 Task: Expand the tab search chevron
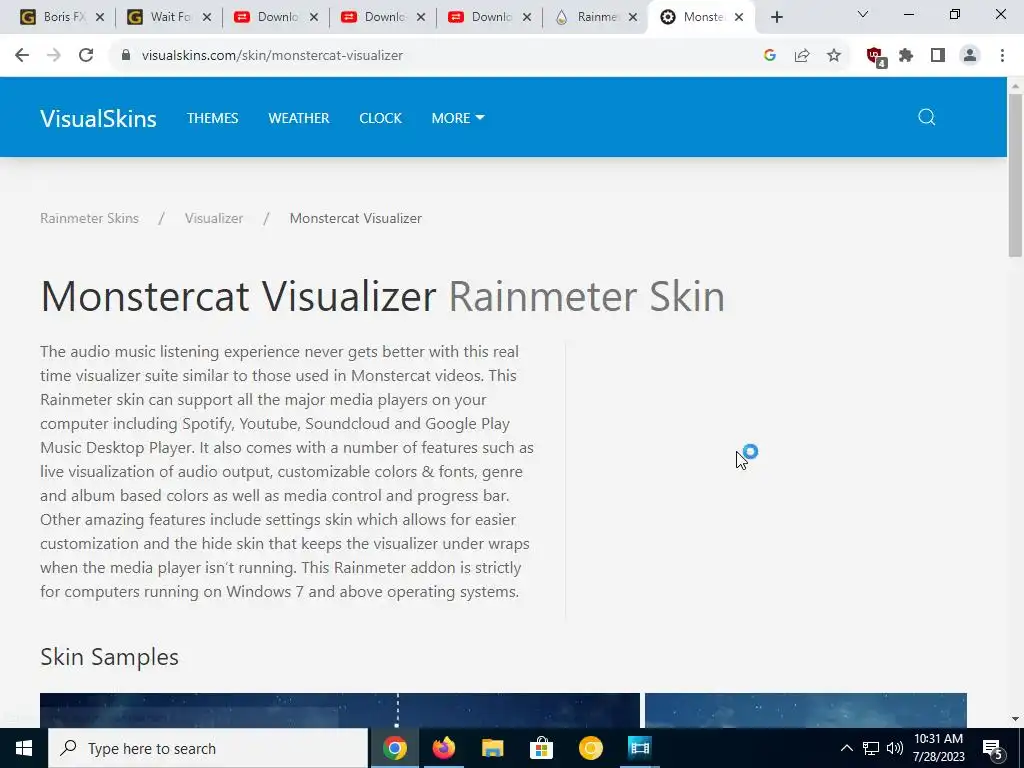point(863,14)
